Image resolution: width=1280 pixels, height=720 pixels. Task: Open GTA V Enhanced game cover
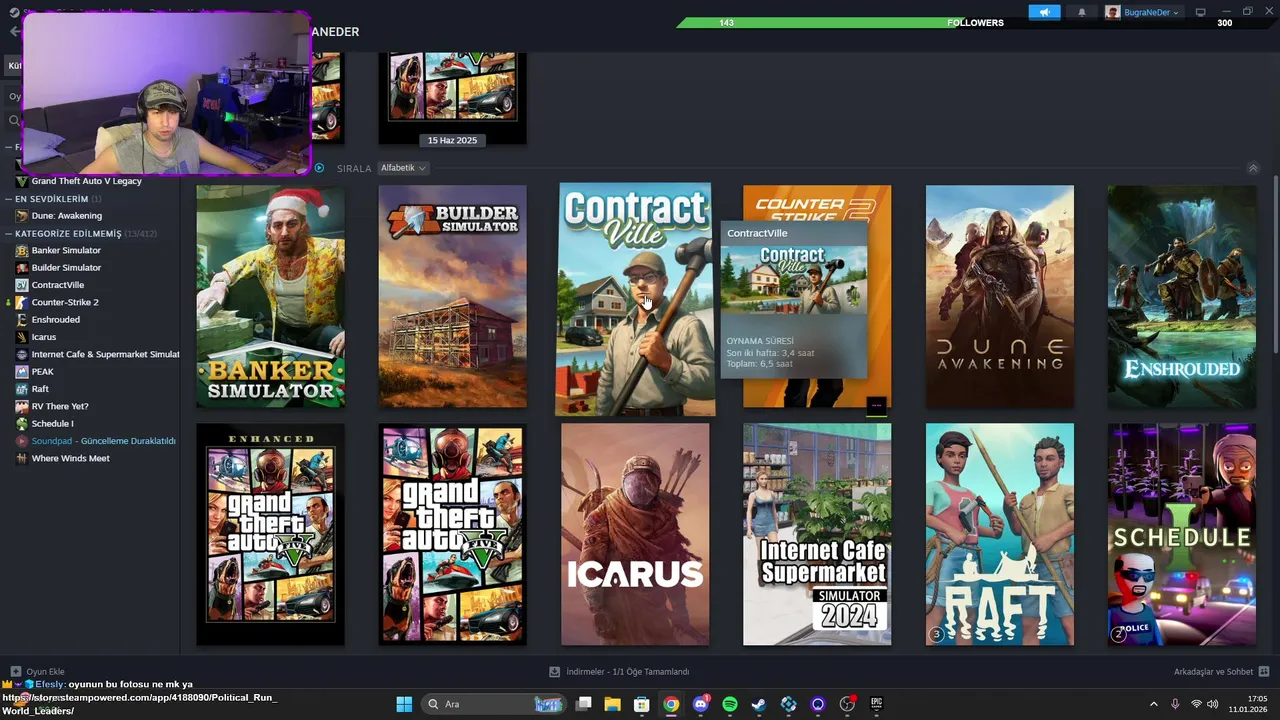270,534
